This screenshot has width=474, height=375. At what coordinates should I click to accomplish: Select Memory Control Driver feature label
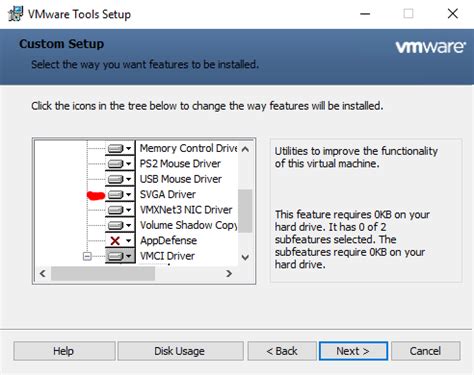(188, 148)
